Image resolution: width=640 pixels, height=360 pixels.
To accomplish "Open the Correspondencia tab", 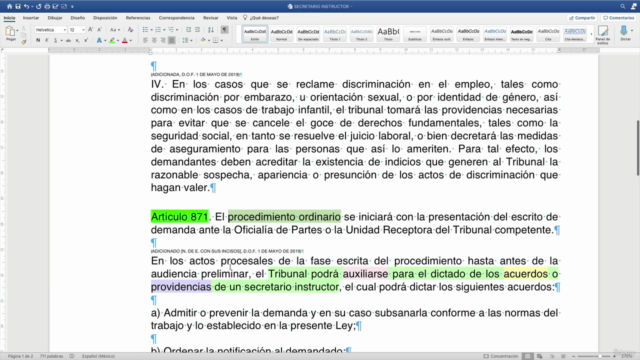I will coord(177,18).
